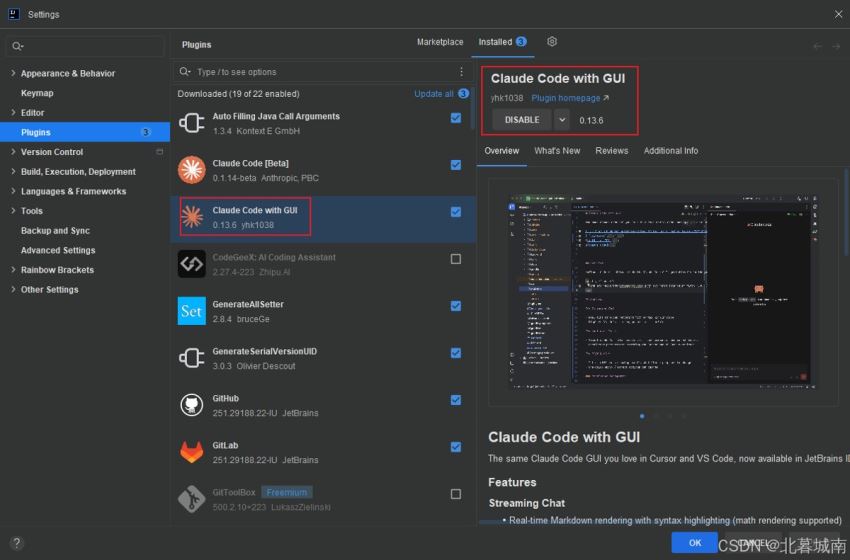This screenshot has height=560, width=850.
Task: Open the Additional Info tab
Action: click(x=671, y=151)
